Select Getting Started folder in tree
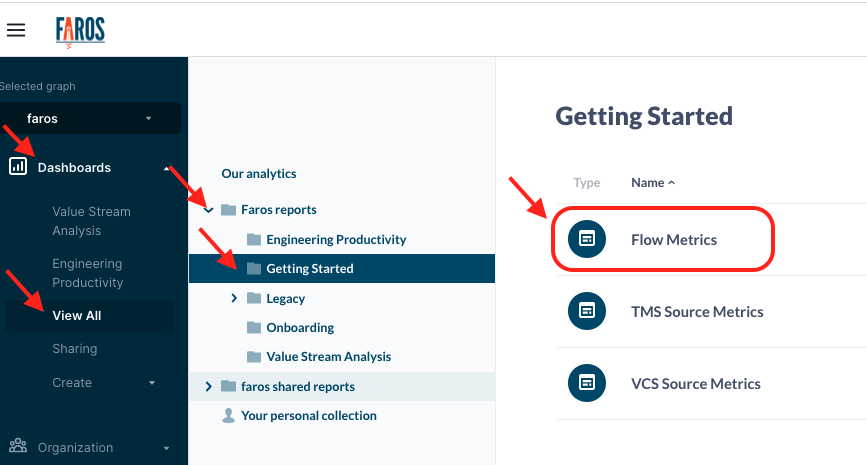 coord(310,269)
